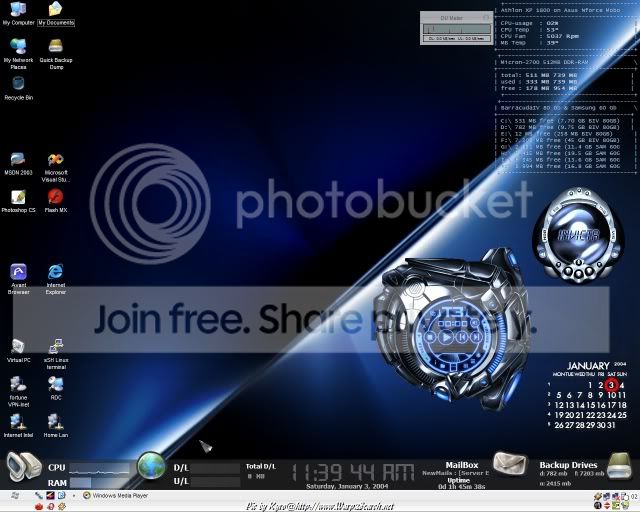
Task: Click the Start button on the taskbar
Action: point(15,496)
